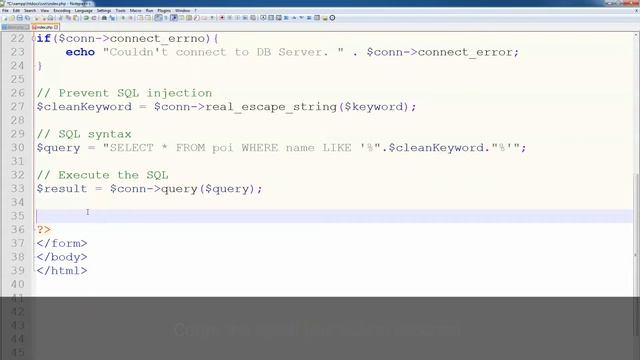Open the Tools menu

point(120,11)
